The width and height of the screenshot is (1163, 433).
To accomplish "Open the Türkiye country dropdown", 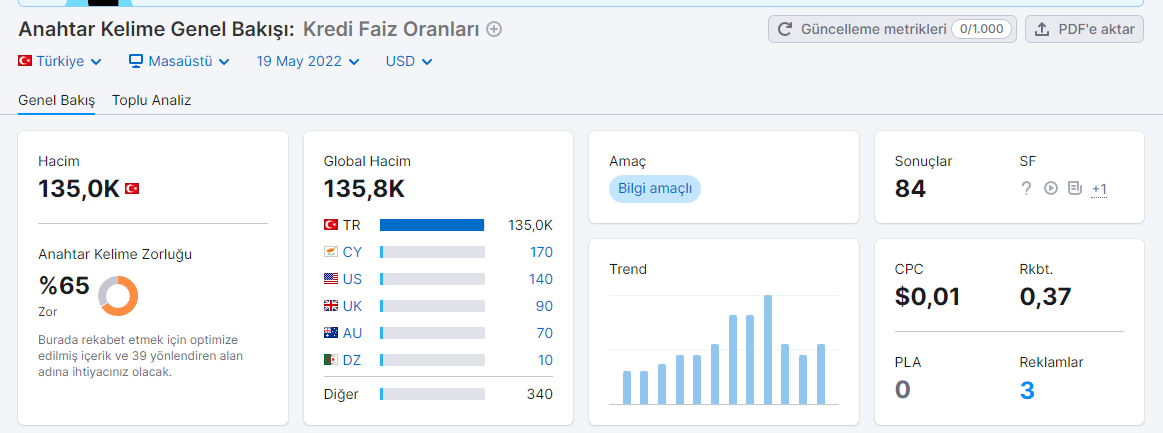I will [60, 62].
